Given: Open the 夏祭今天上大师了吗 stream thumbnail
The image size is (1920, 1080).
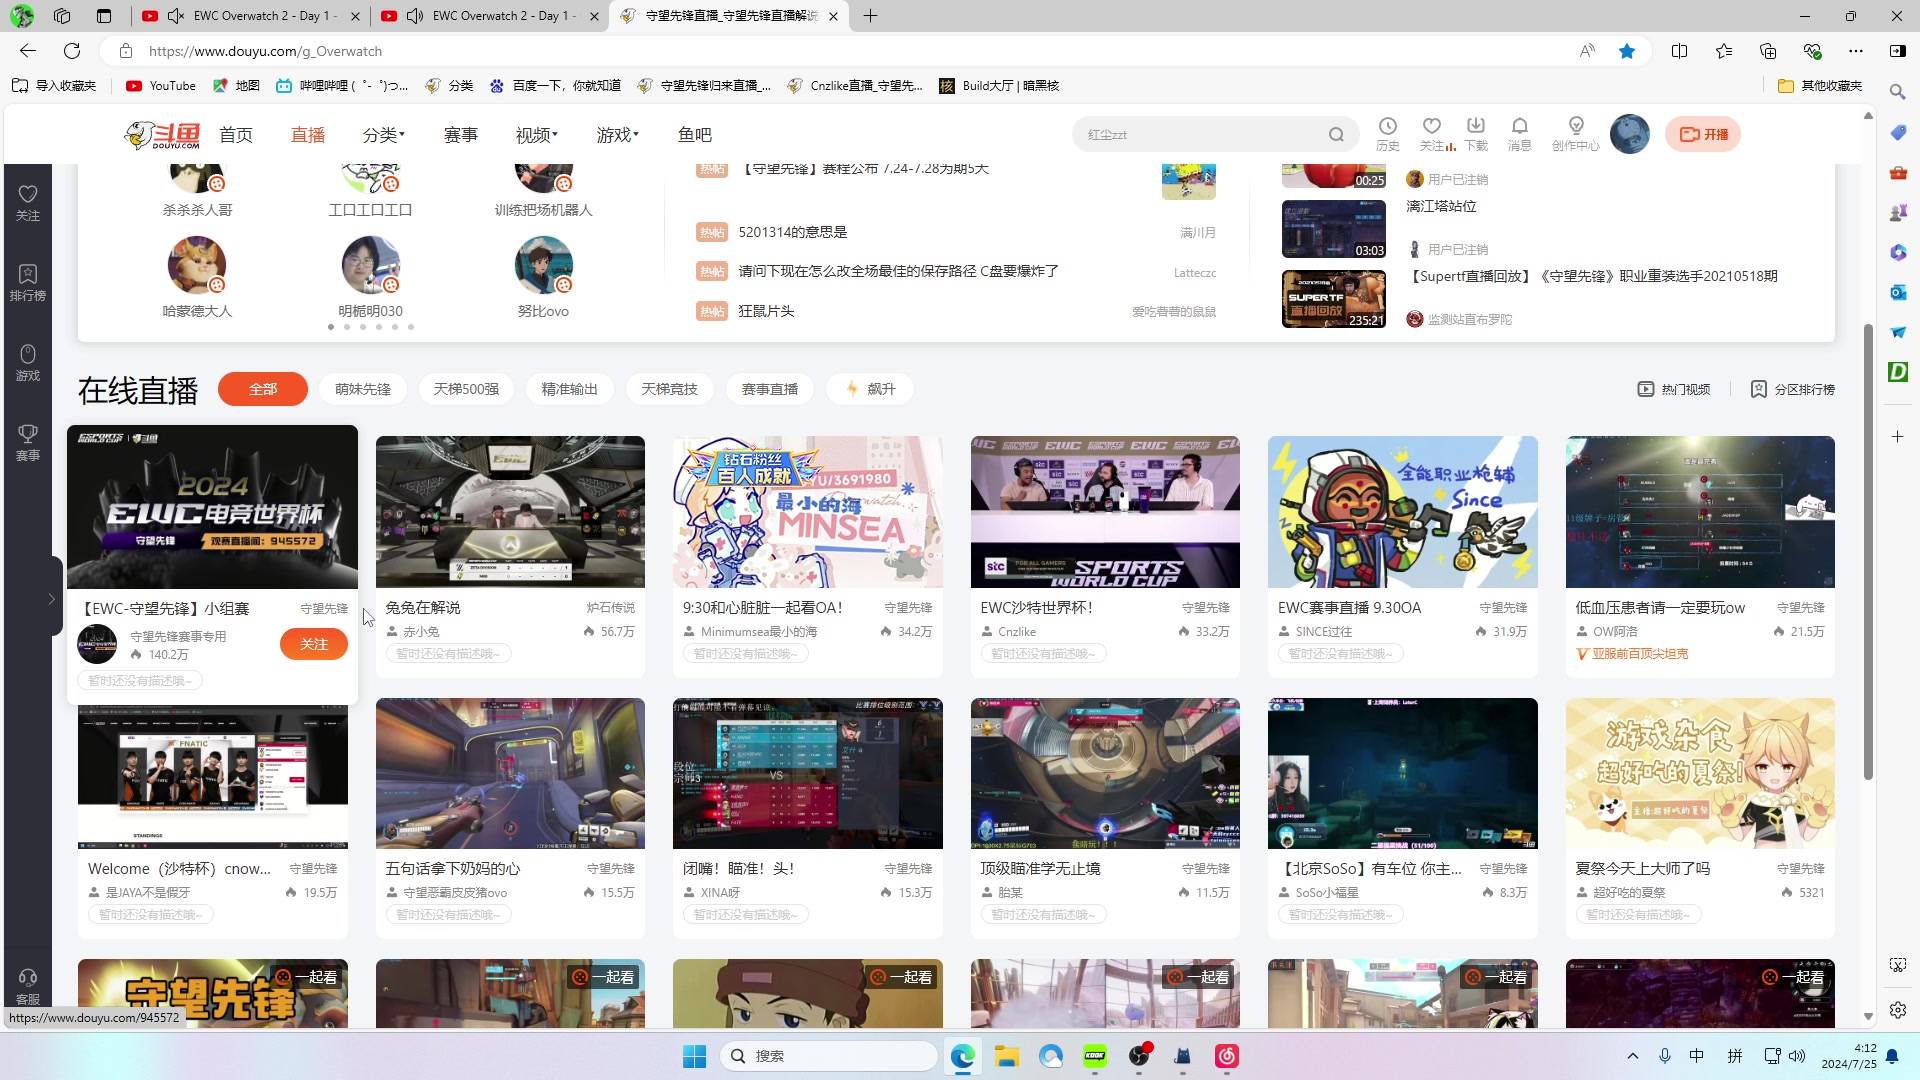Looking at the screenshot, I should 1700,773.
